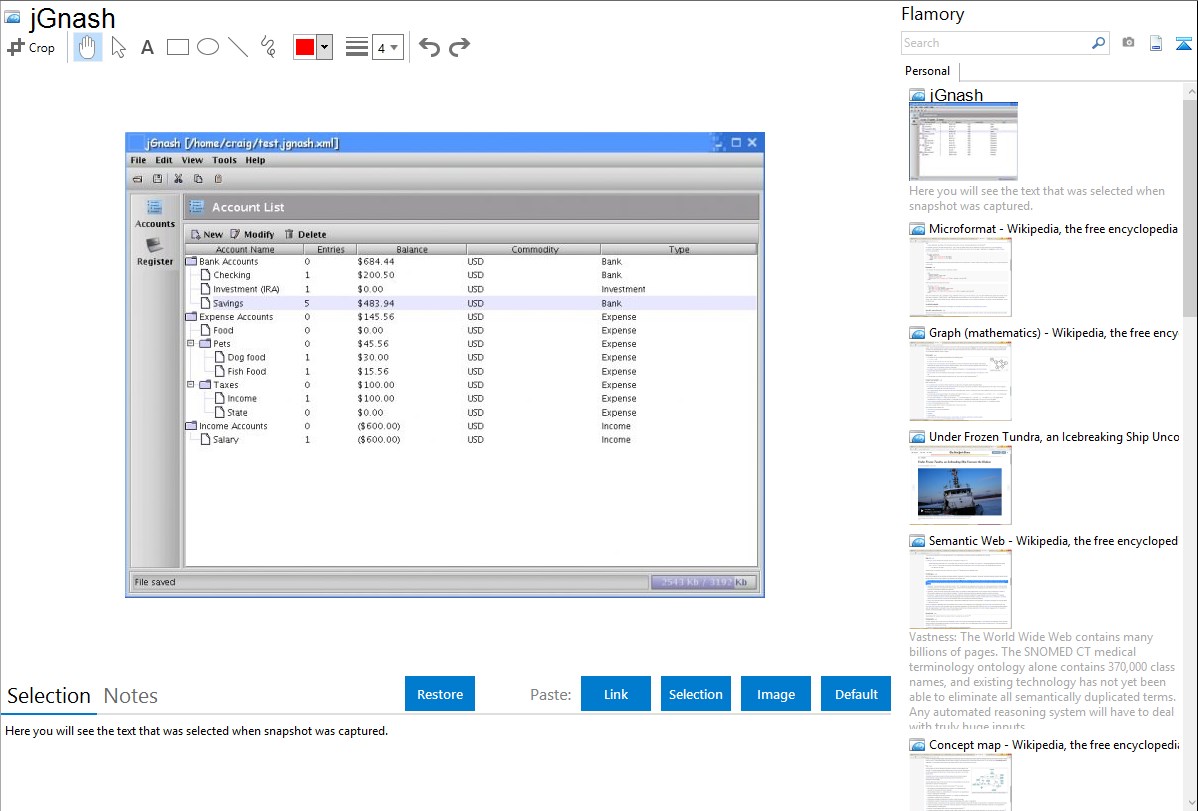The width and height of the screenshot is (1198, 811).
Task: Open the File menu in jGnash window
Action: (138, 161)
